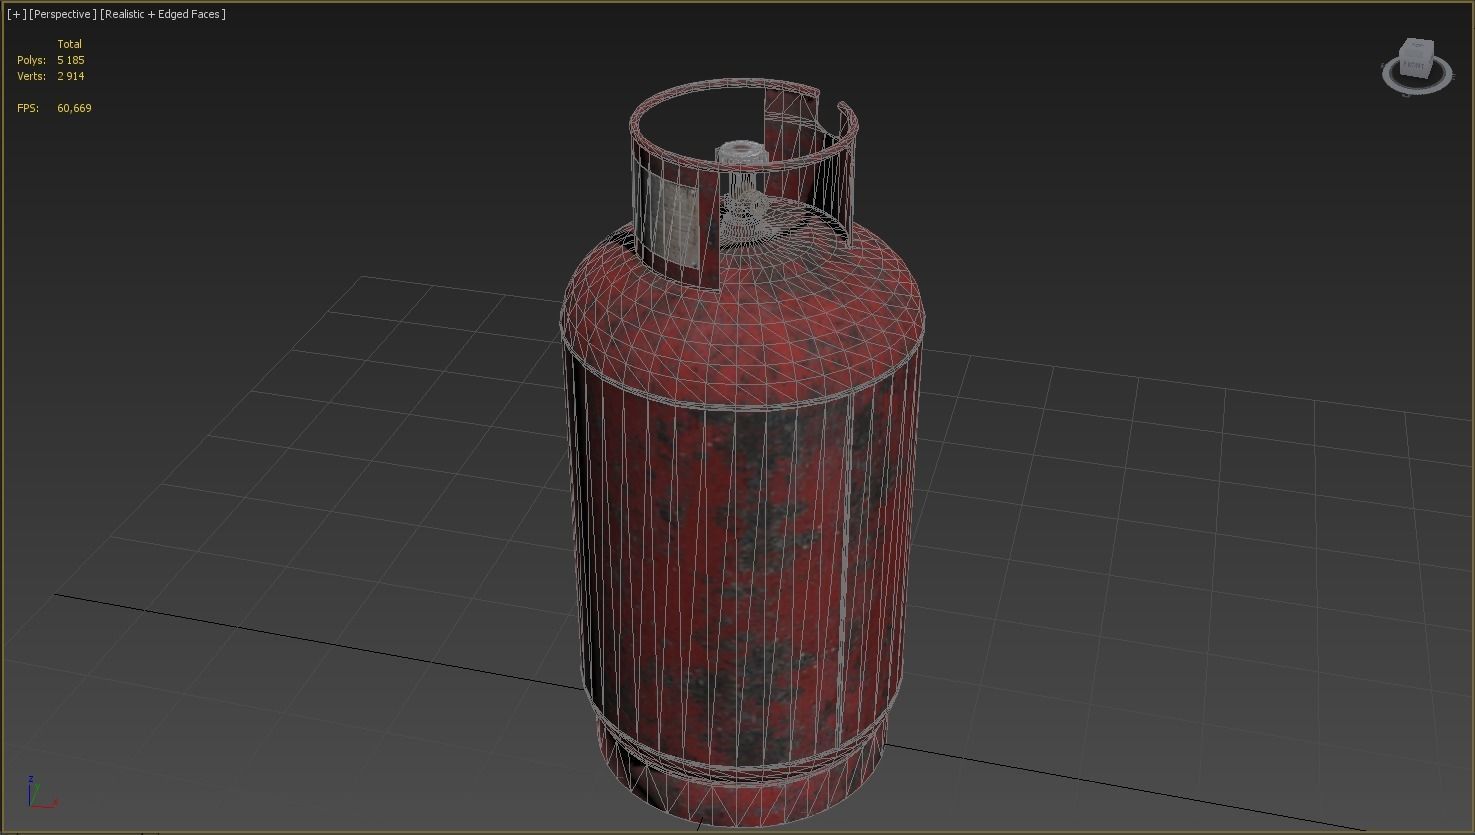Image resolution: width=1475 pixels, height=835 pixels.
Task: Click the FPS value 60,669
Action: (x=74, y=108)
